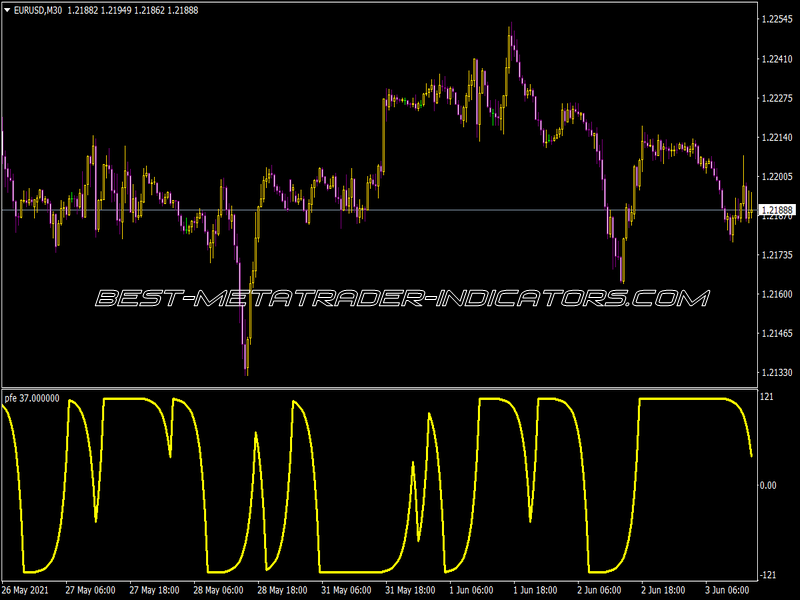Click the 1 Jun 06:00 time label
Screen dimensions: 800x600
click(471, 590)
